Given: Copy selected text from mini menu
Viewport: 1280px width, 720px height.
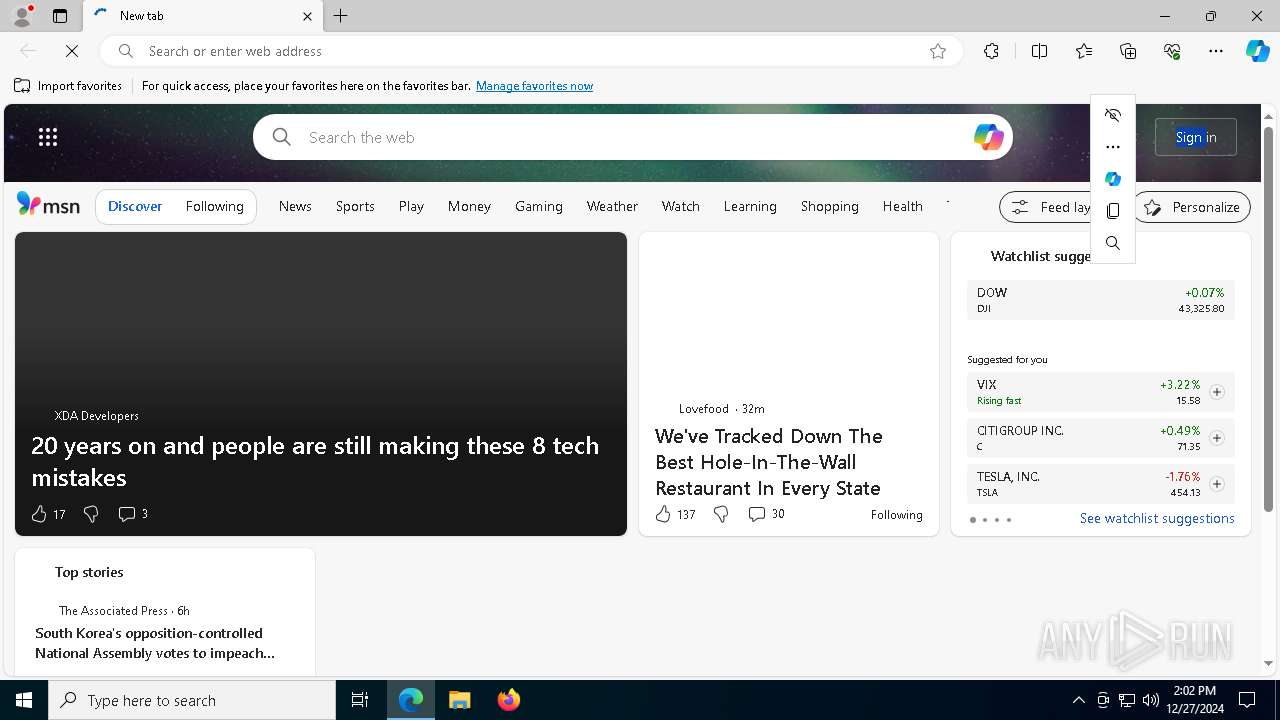Looking at the screenshot, I should tap(1113, 211).
